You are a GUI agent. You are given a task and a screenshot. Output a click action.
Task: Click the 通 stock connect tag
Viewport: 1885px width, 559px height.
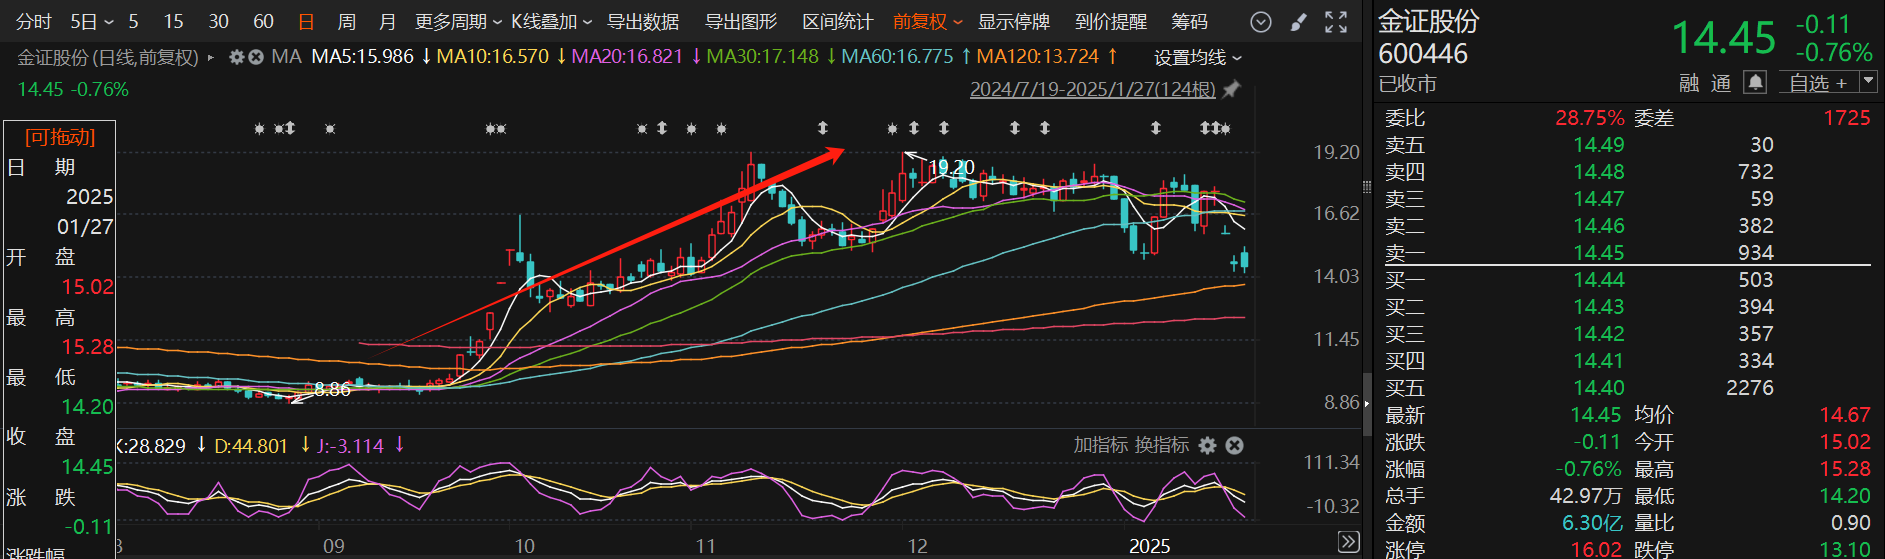click(x=1721, y=83)
